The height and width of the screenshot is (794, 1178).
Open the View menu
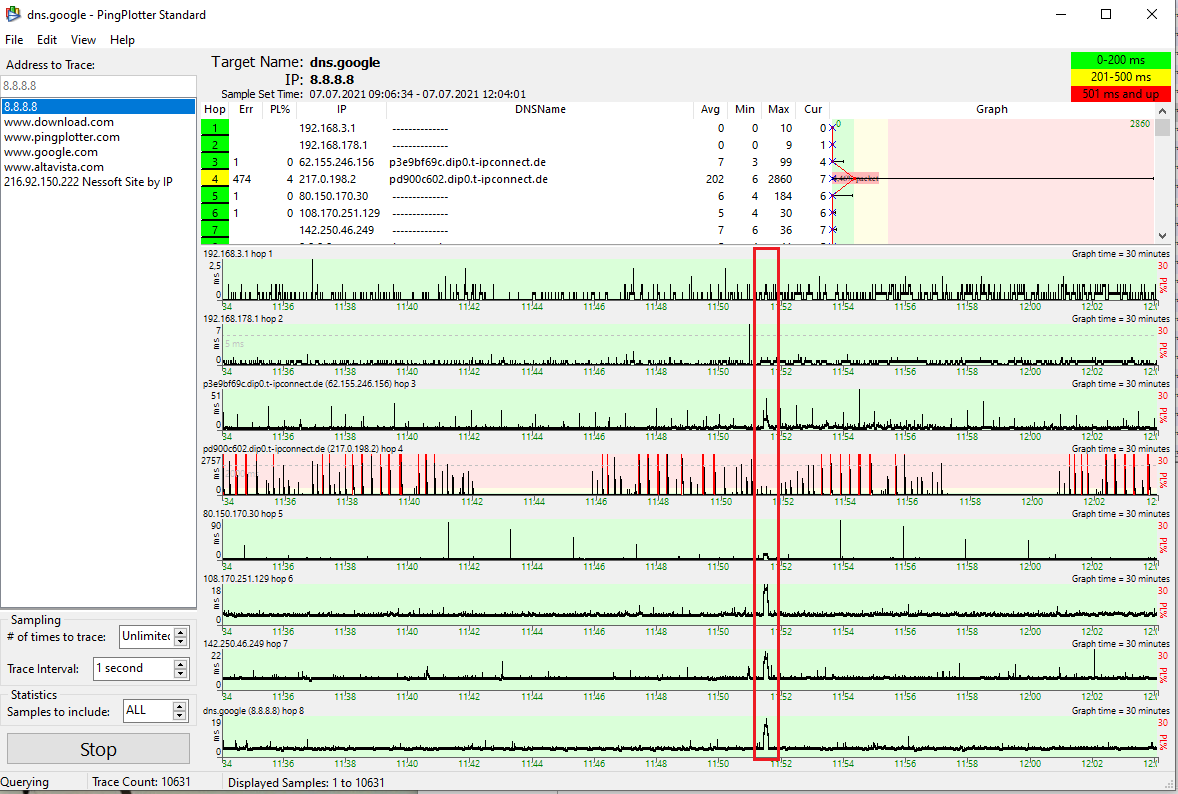[x=83, y=40]
